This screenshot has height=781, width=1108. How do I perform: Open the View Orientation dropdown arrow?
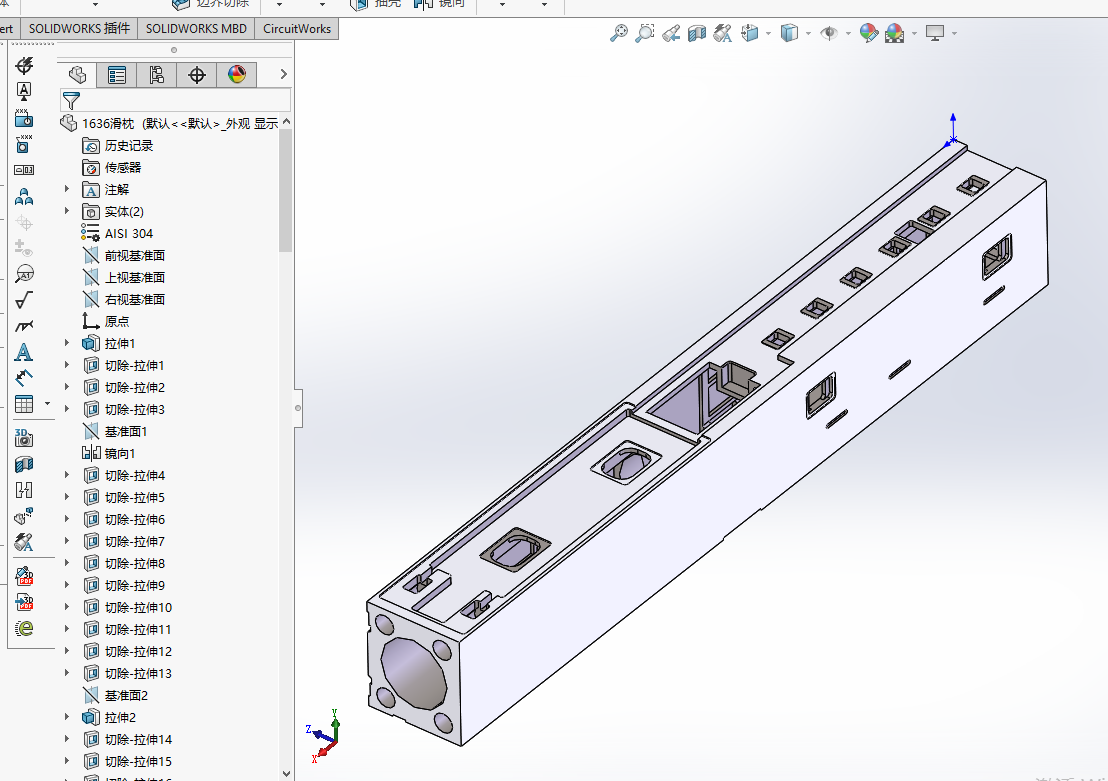[x=768, y=33]
